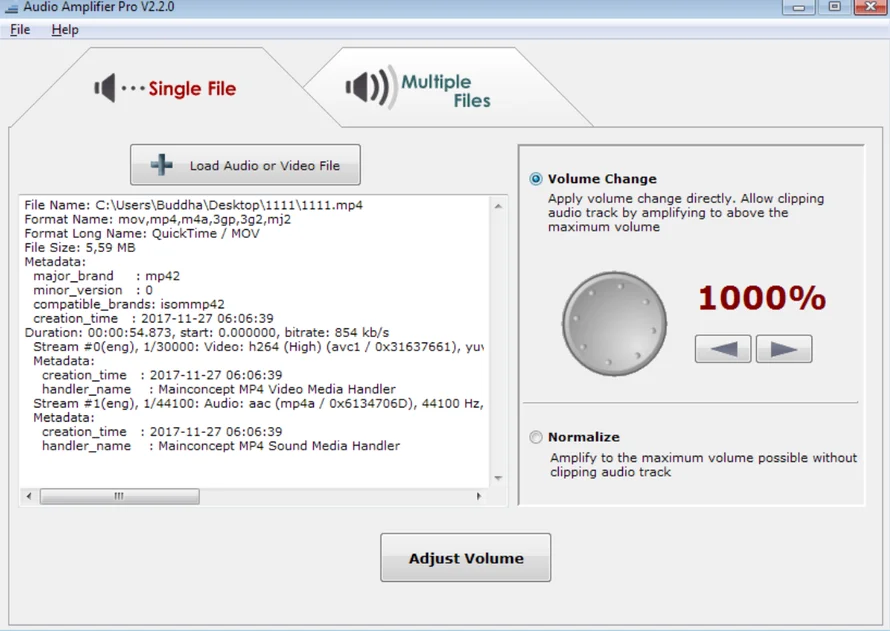This screenshot has width=890, height=631.
Task: Click the Audio Amplifier Pro title bar icon
Action: (x=11, y=8)
